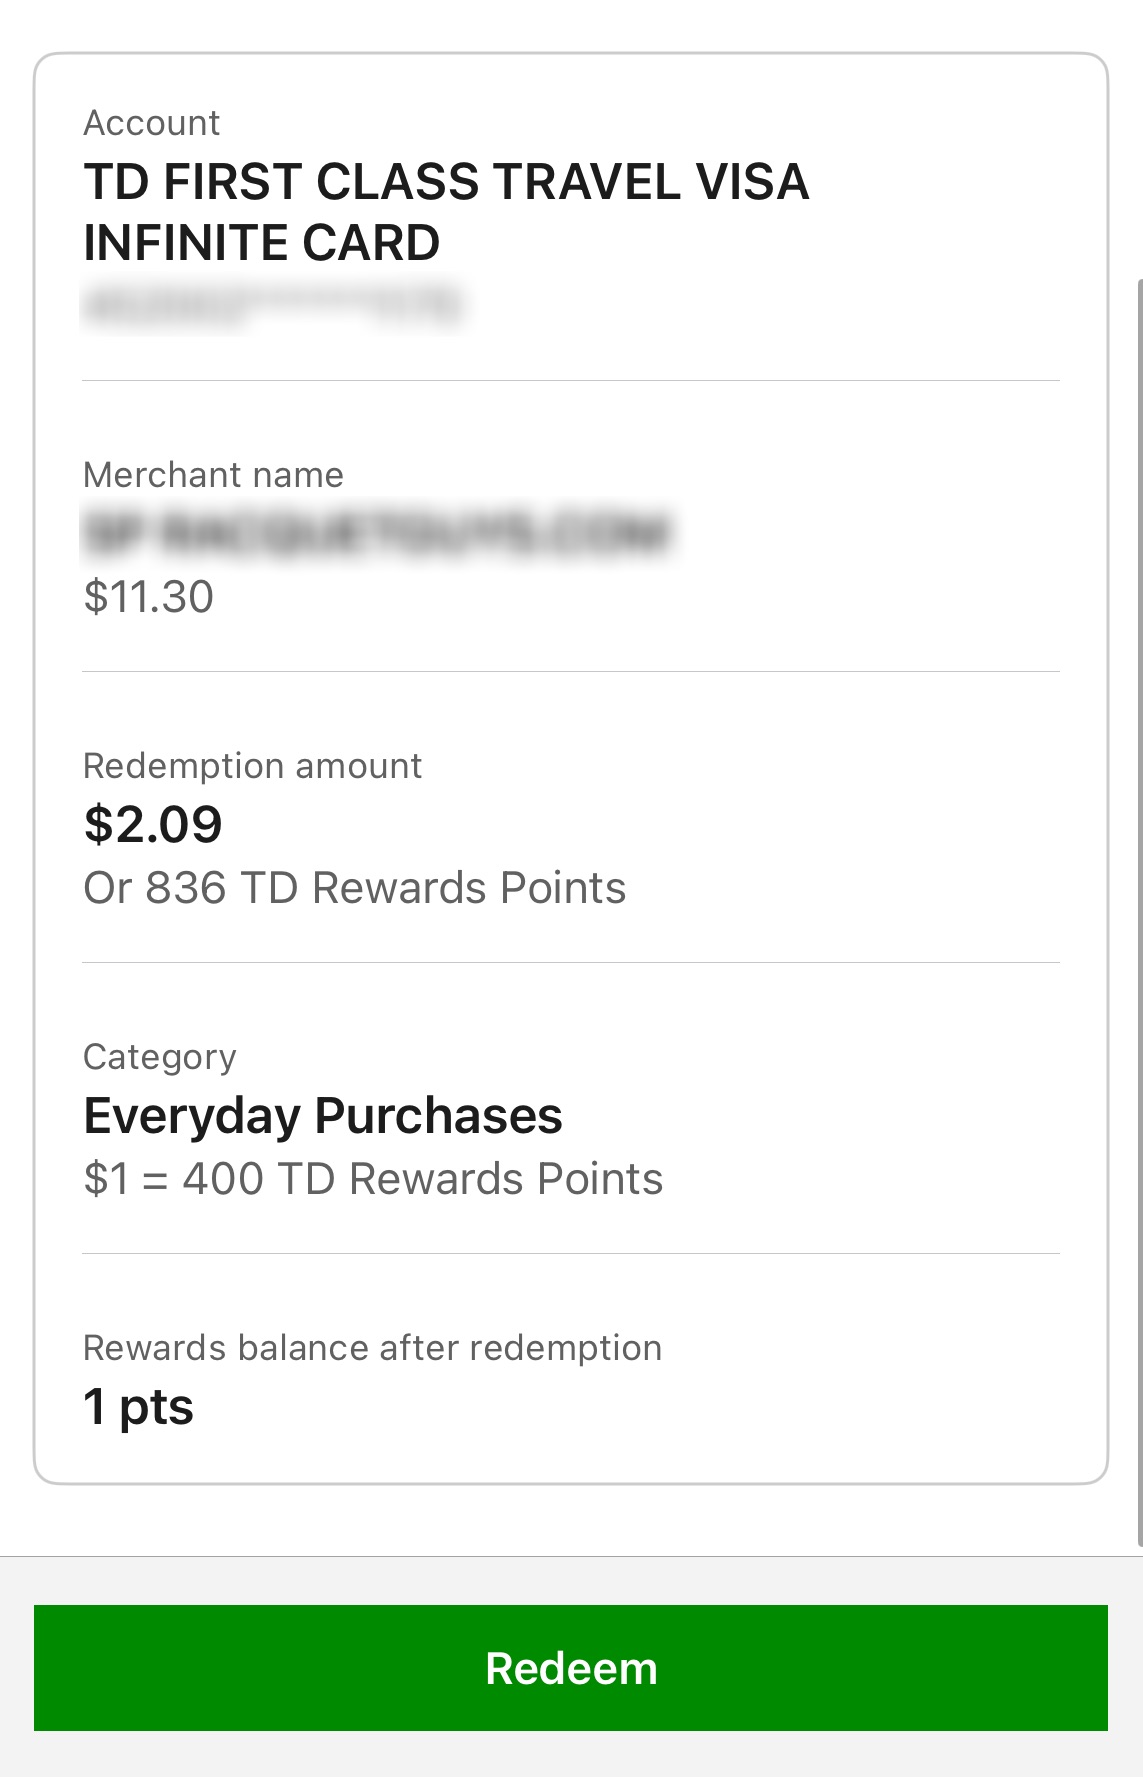This screenshot has width=1143, height=1777.
Task: Click the '$1 = 400 TD Rewards Points' rate
Action: coord(373,1179)
